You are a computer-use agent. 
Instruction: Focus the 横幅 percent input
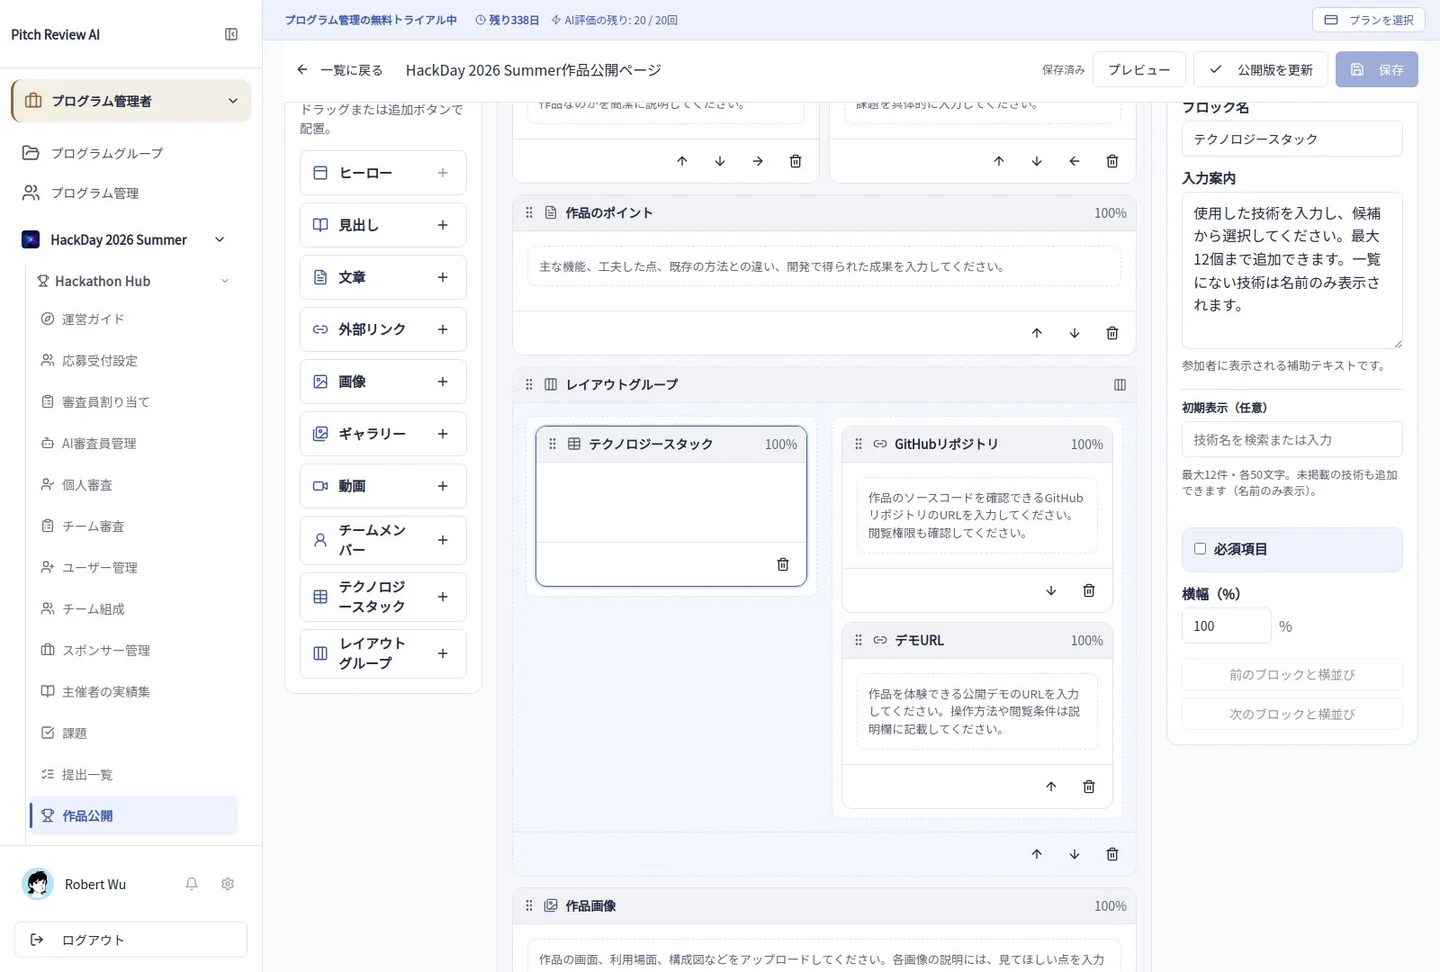tap(1227, 626)
